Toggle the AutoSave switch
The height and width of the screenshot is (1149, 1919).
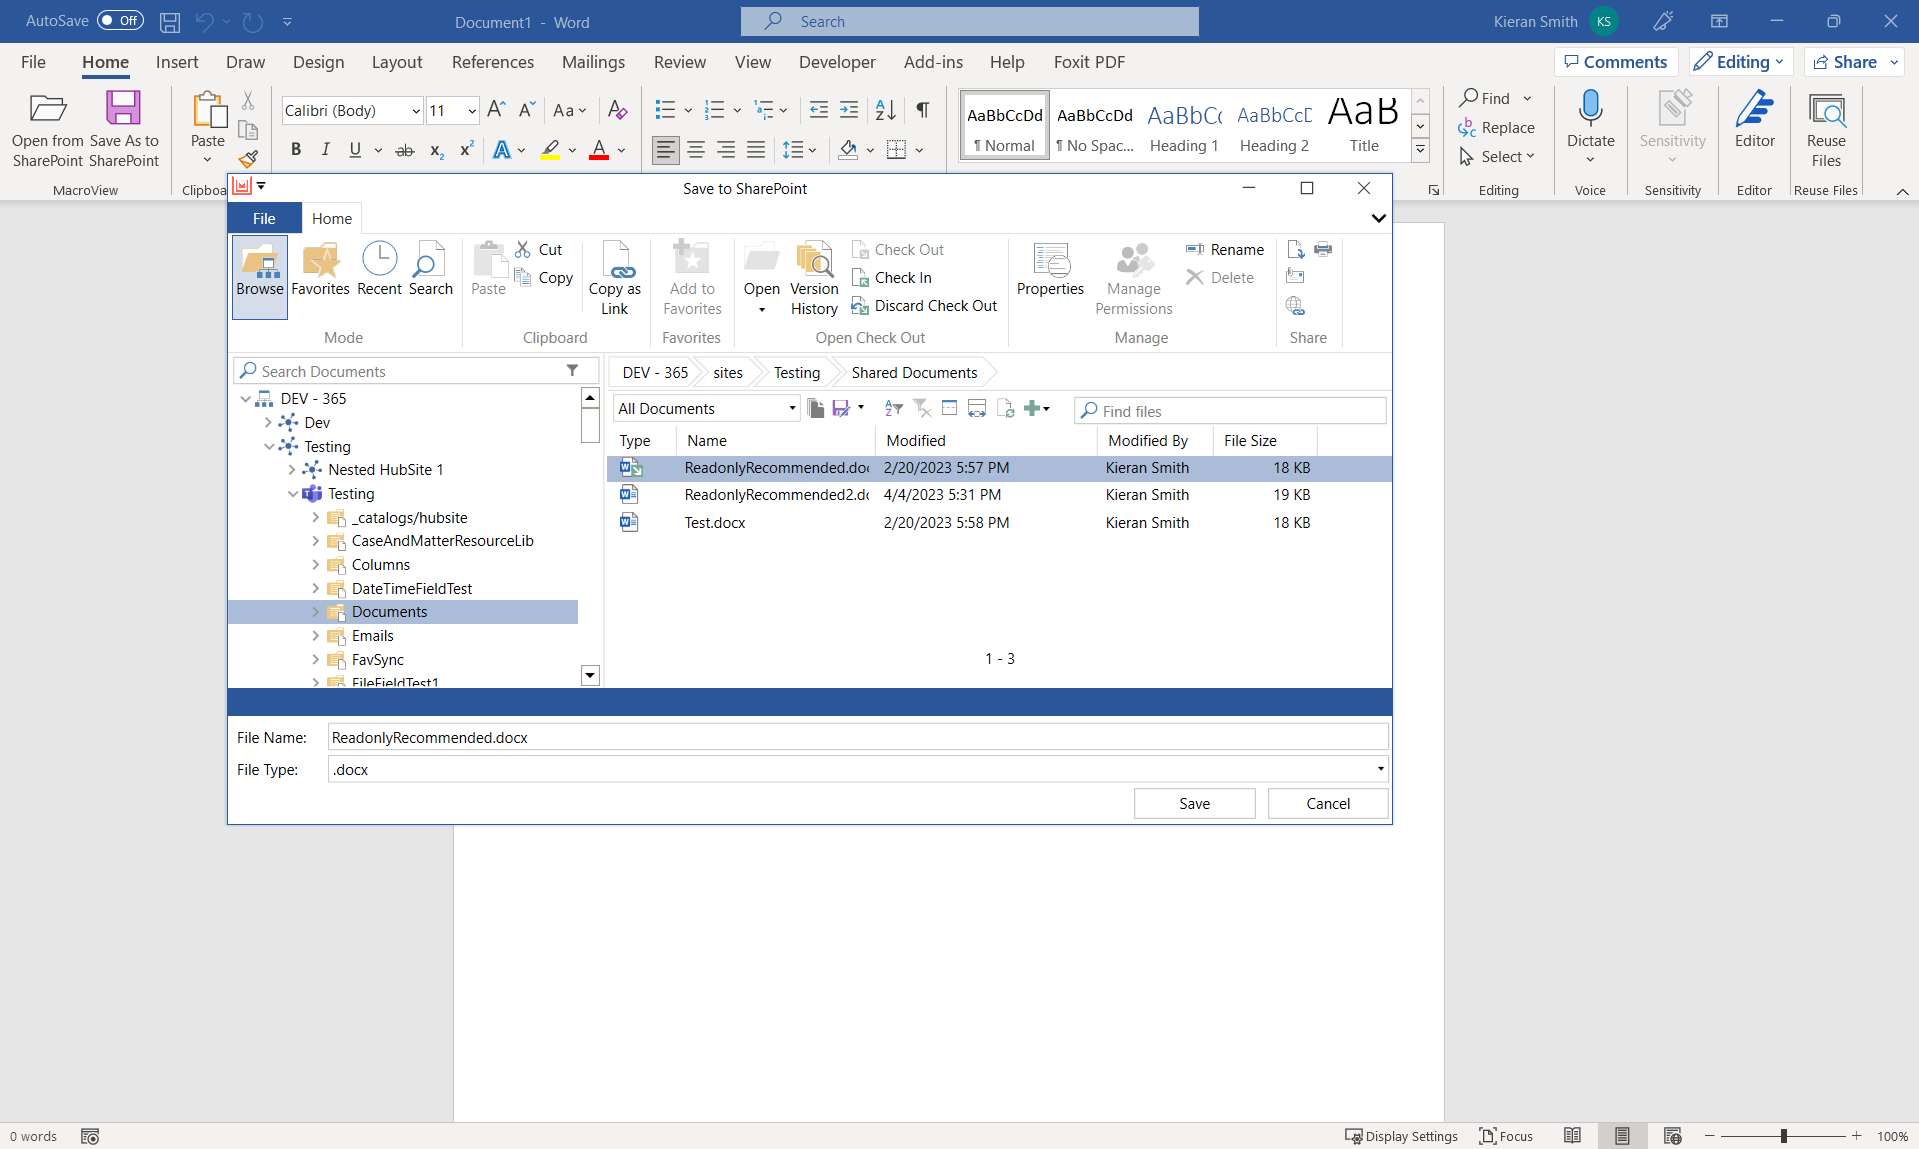click(120, 21)
